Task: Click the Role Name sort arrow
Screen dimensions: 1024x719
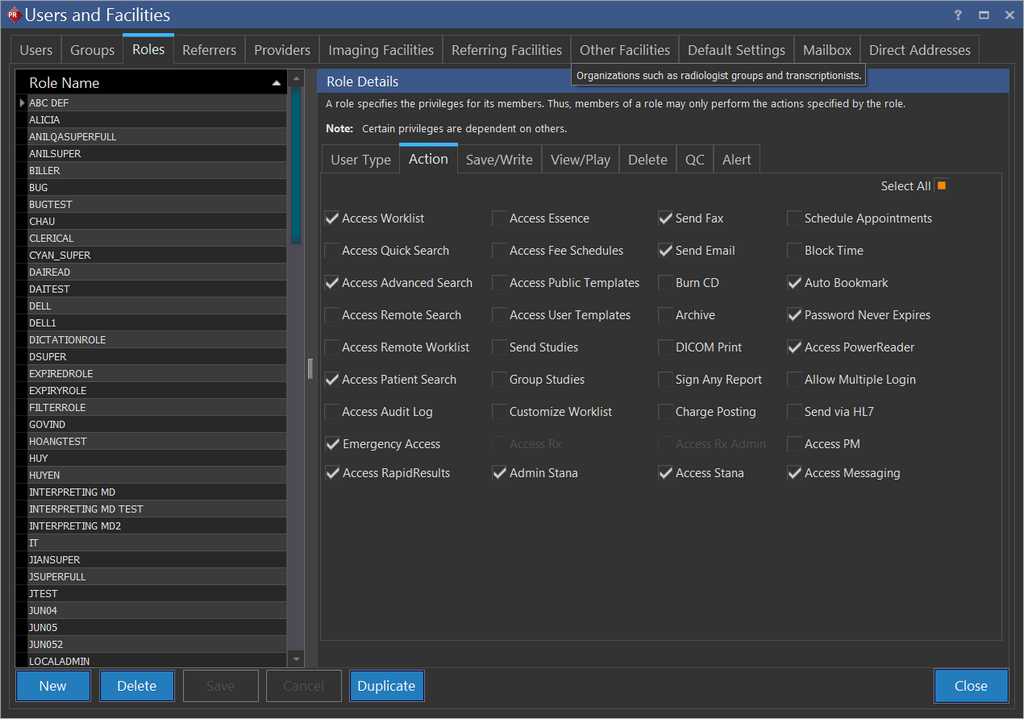Action: pyautogui.click(x=277, y=83)
